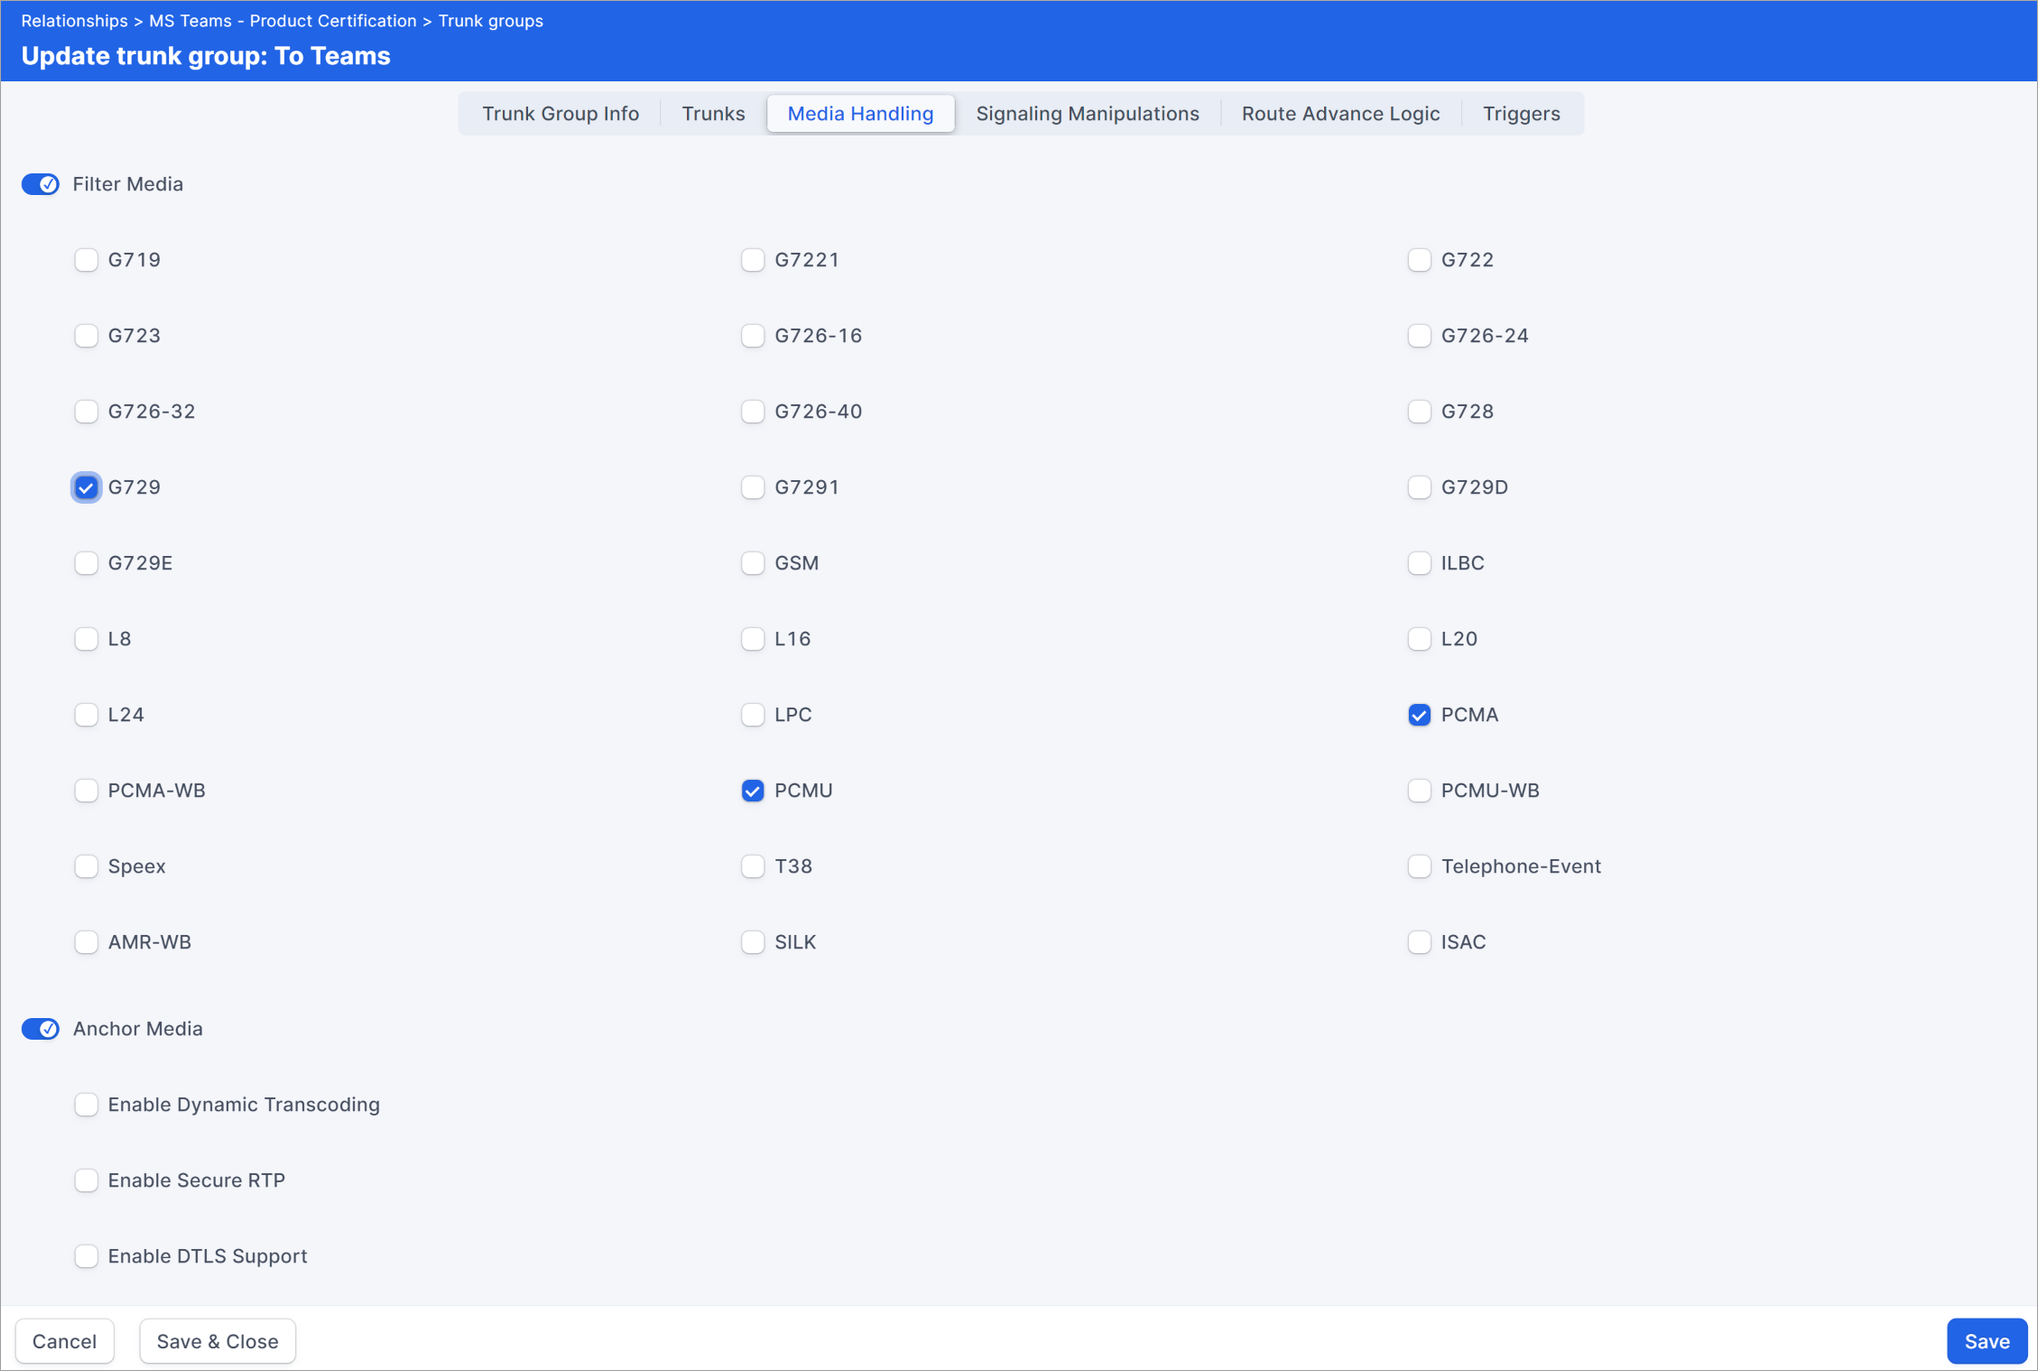Check Enable Dynamic Transcoding
Screen dimensions: 2038x1371
86,1104
